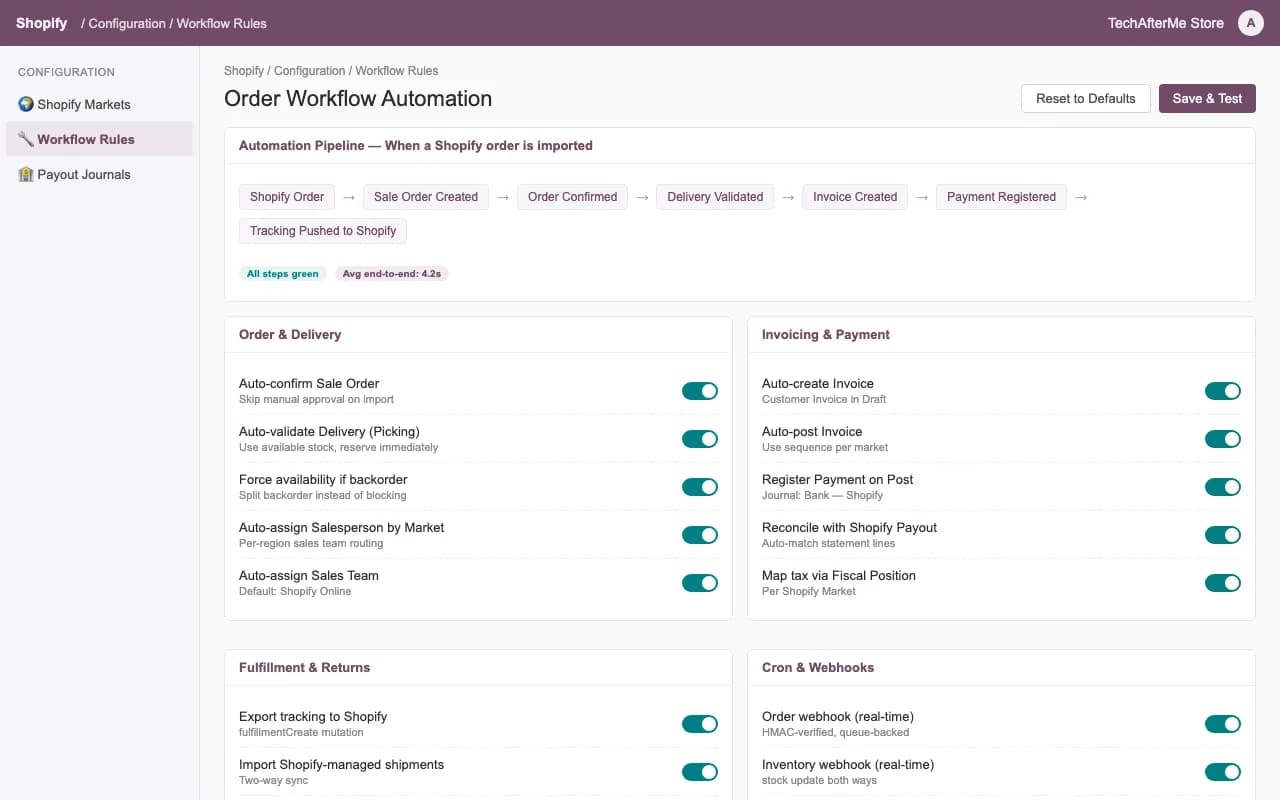This screenshot has height=800, width=1280.
Task: Toggle Register Payment on Post
Action: 1223,487
